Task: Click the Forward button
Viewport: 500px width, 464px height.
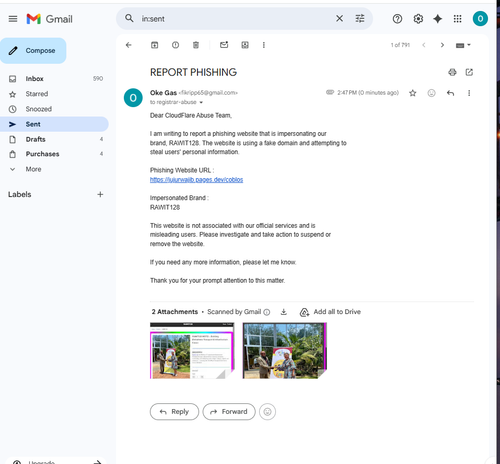Action: tap(229, 412)
